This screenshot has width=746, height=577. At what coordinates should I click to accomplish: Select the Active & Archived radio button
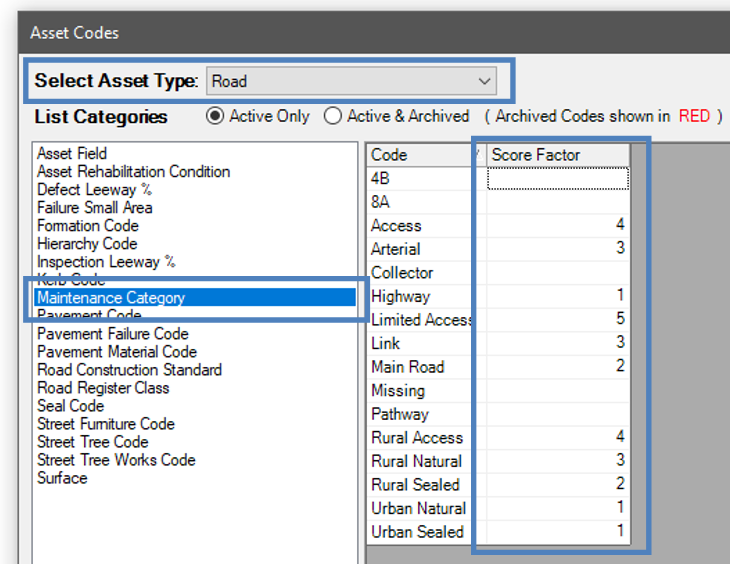point(333,116)
